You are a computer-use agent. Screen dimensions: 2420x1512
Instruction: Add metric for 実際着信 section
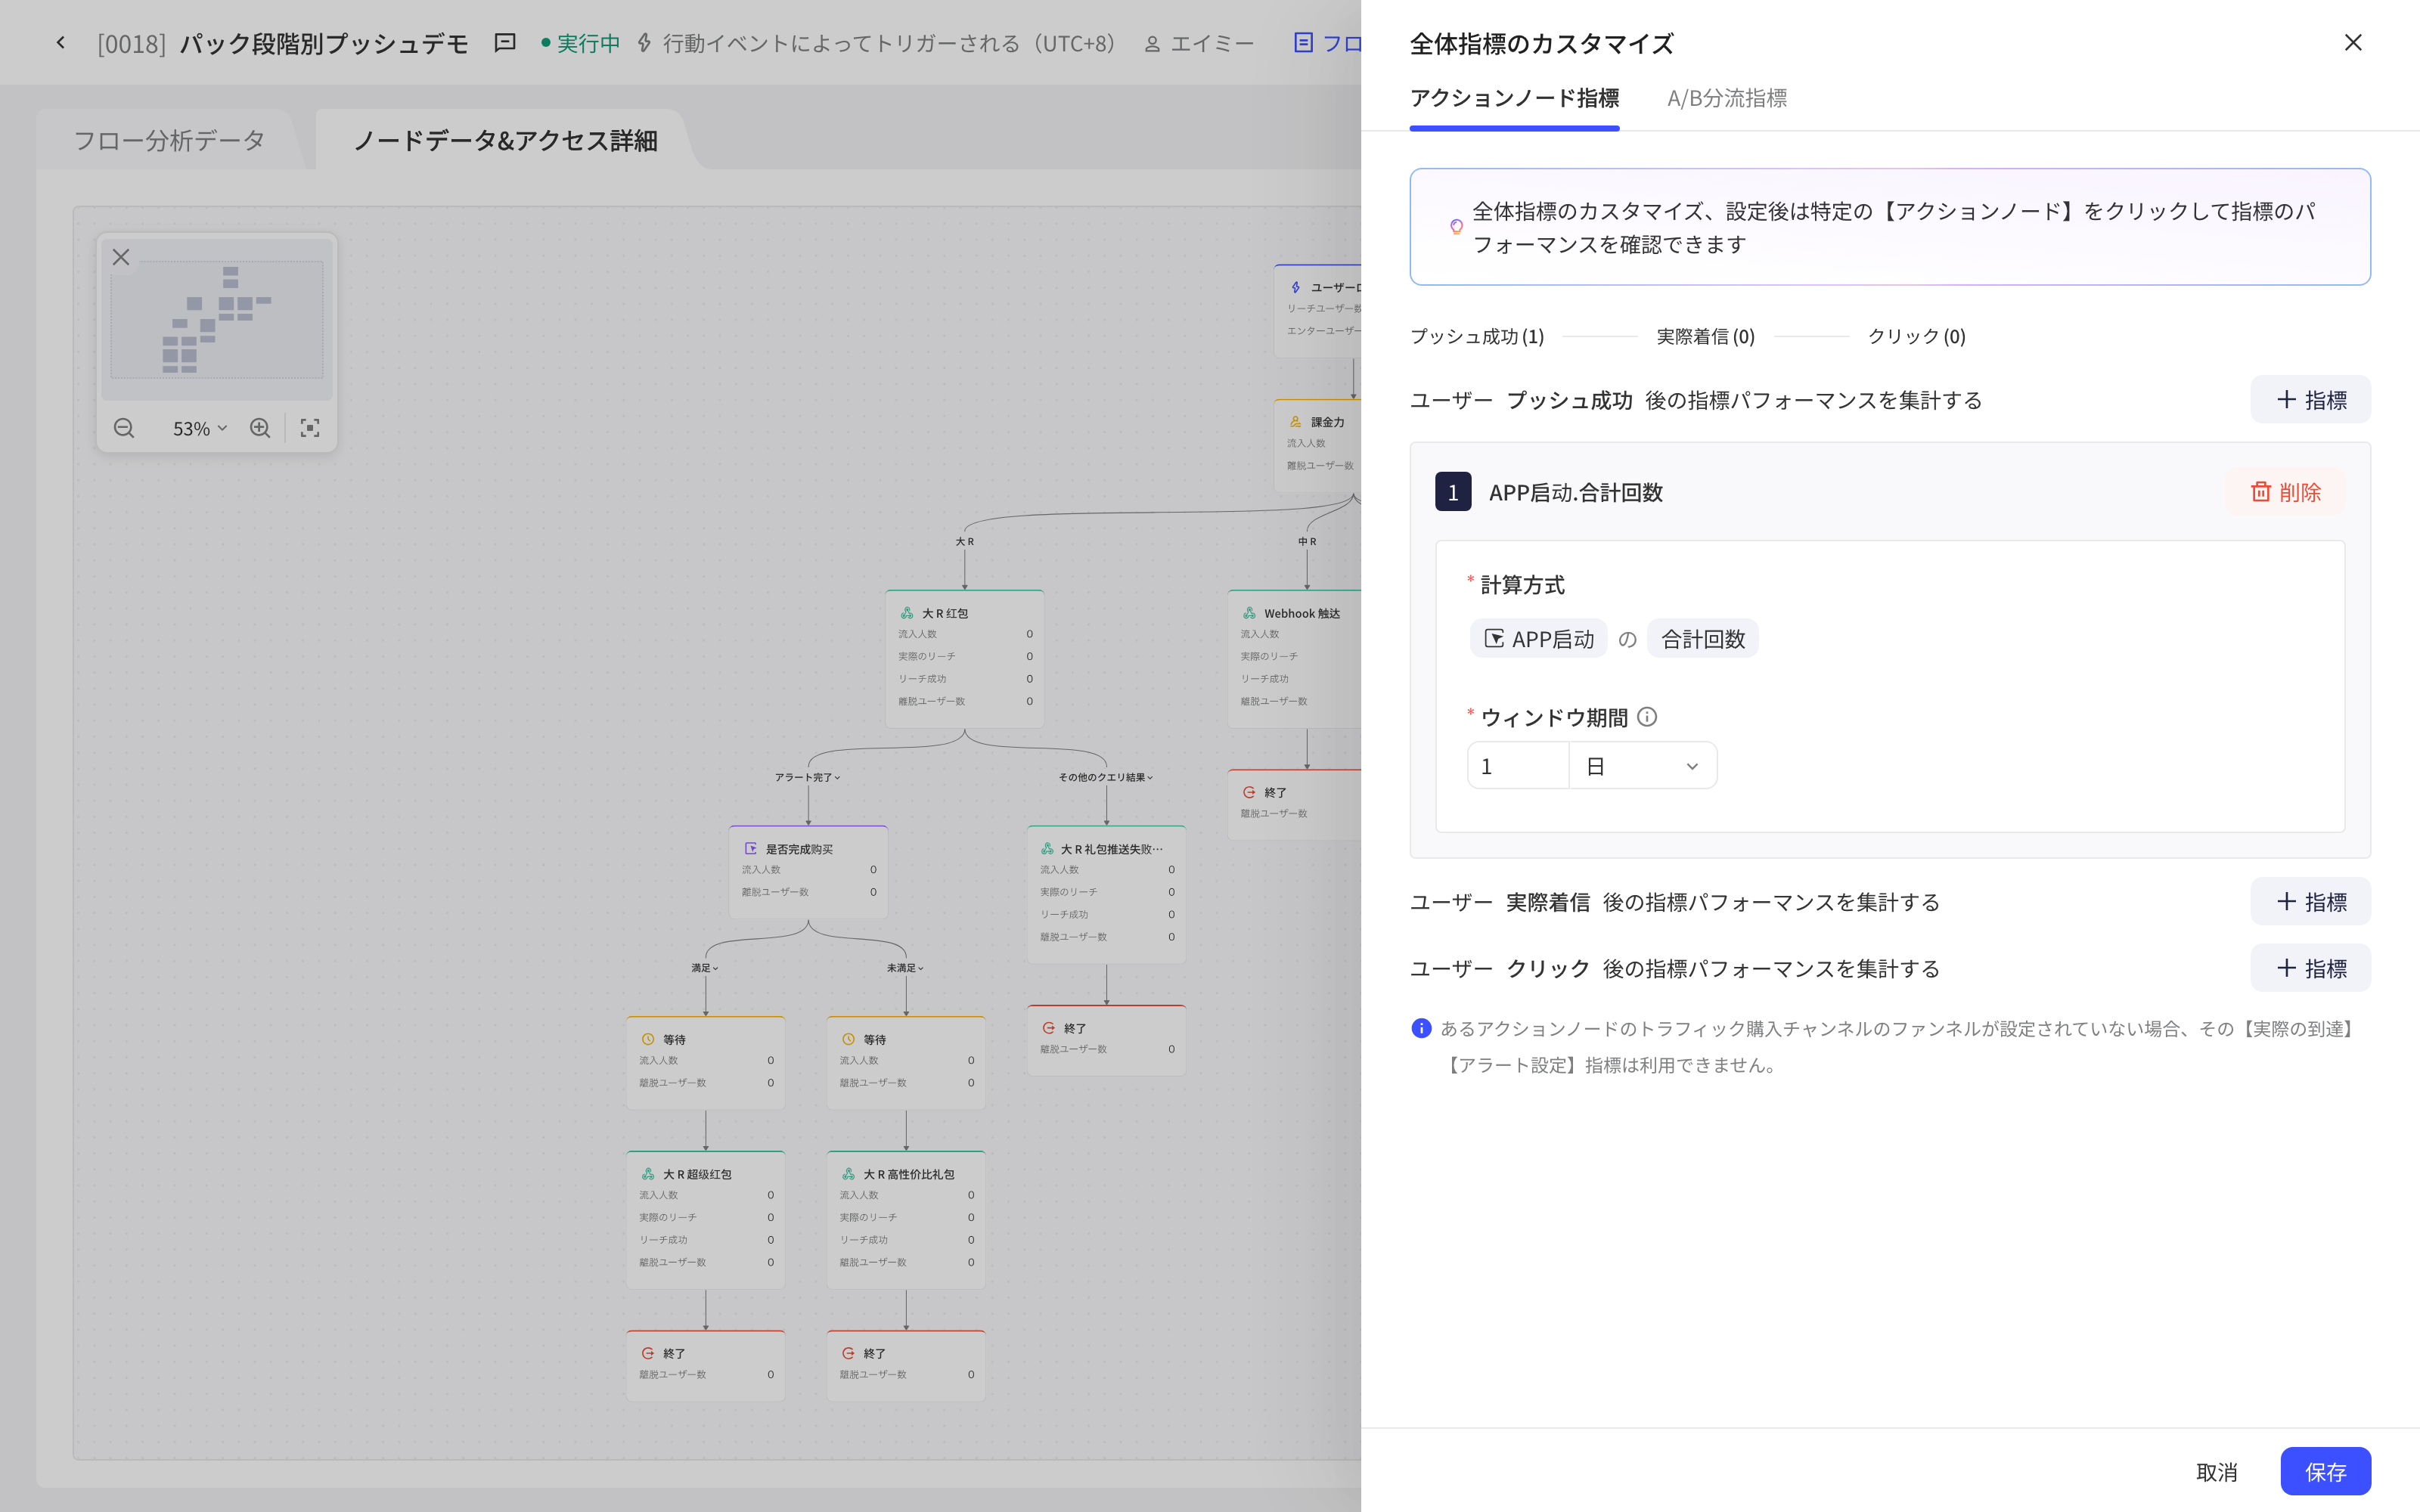tap(2310, 902)
